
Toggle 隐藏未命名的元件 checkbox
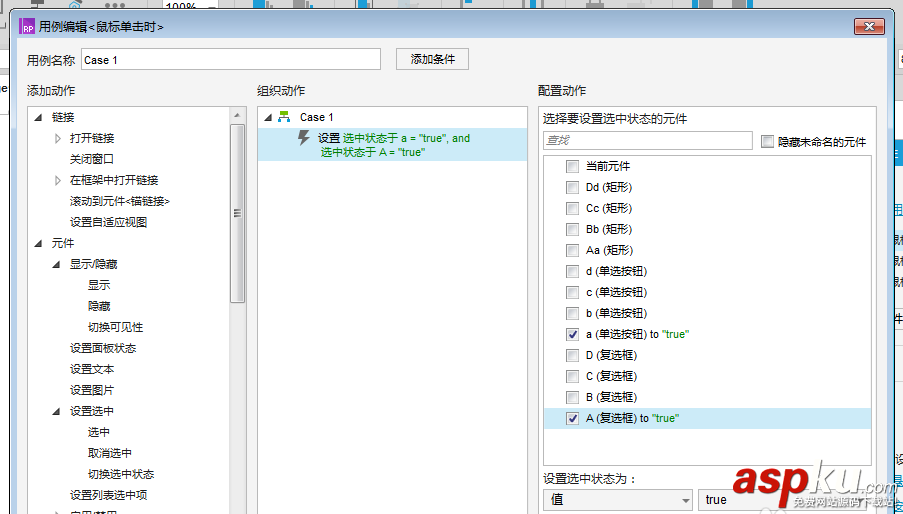pos(767,142)
